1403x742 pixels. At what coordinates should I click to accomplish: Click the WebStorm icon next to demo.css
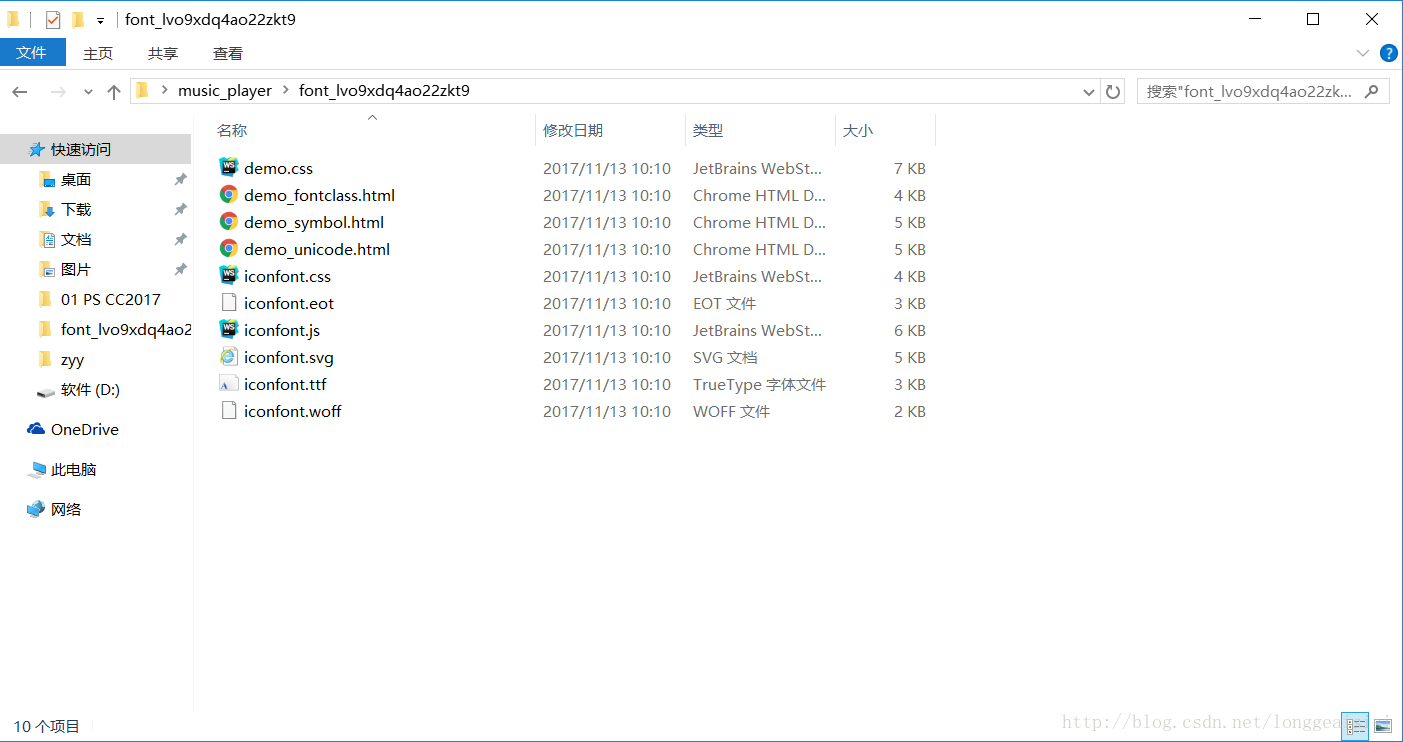click(229, 167)
